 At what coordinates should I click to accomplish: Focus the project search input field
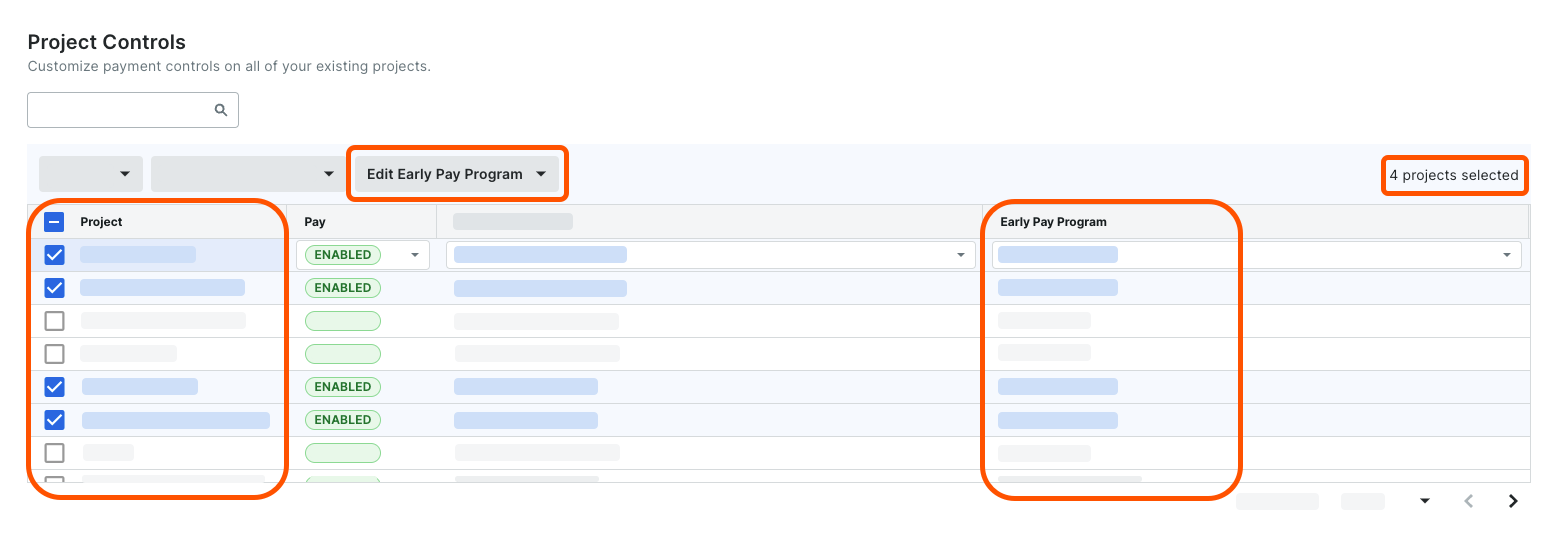coord(133,110)
